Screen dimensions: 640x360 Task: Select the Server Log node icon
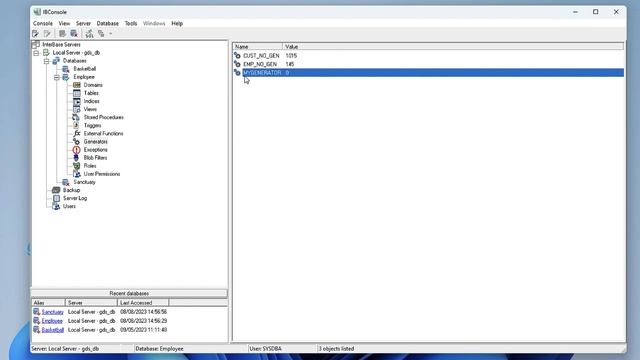56,198
